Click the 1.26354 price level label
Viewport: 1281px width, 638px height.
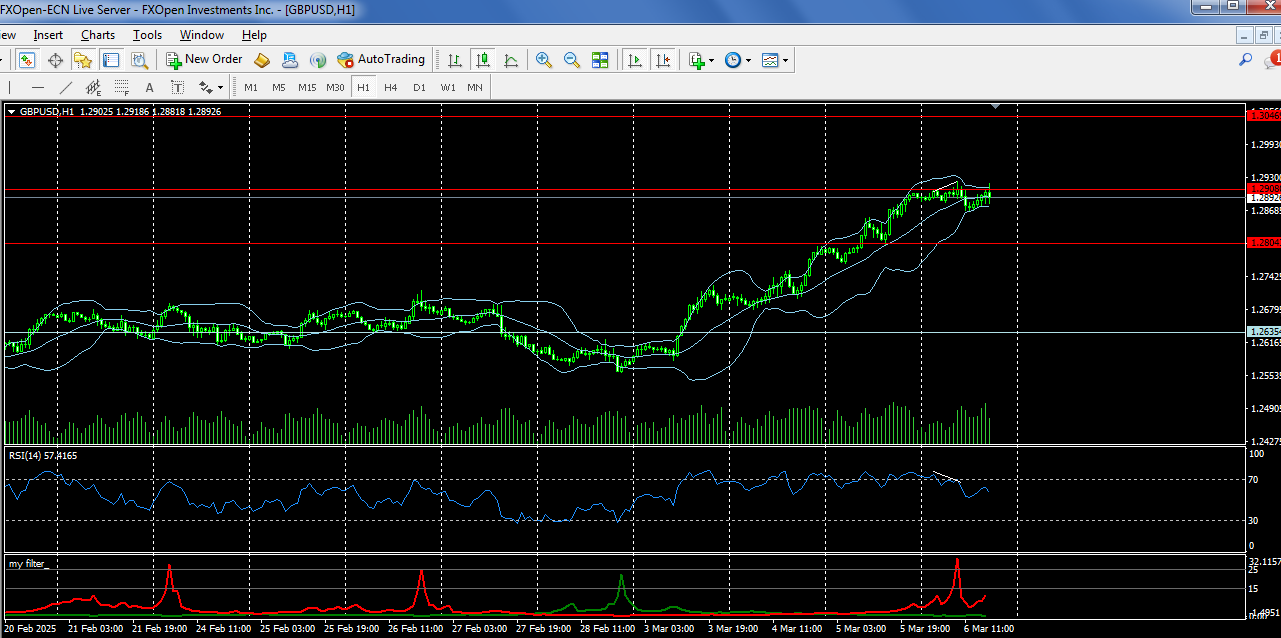1264,331
